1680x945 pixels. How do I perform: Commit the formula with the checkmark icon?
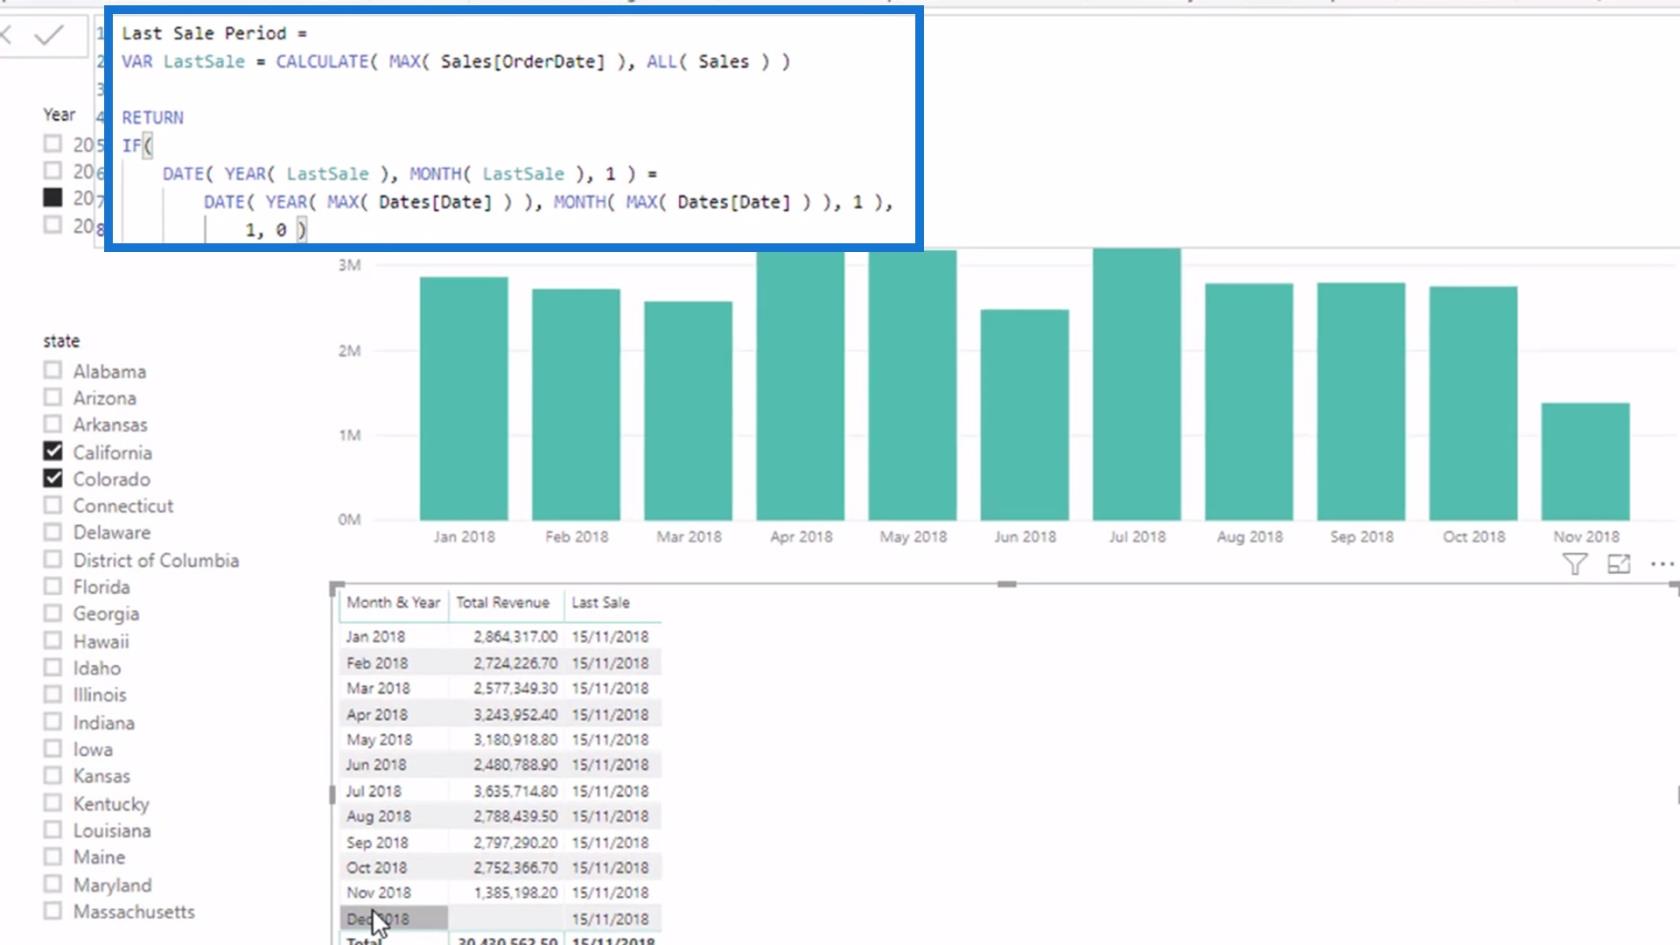tap(48, 36)
